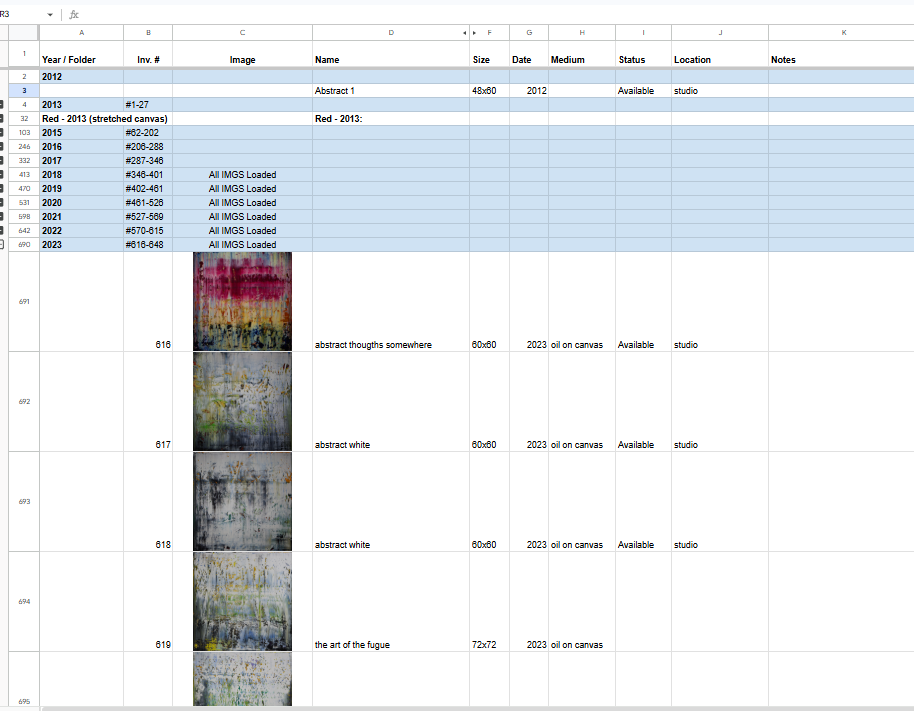This screenshot has height=711, width=914.
Task: Click into the fx formula bar
Action: [x=495, y=15]
